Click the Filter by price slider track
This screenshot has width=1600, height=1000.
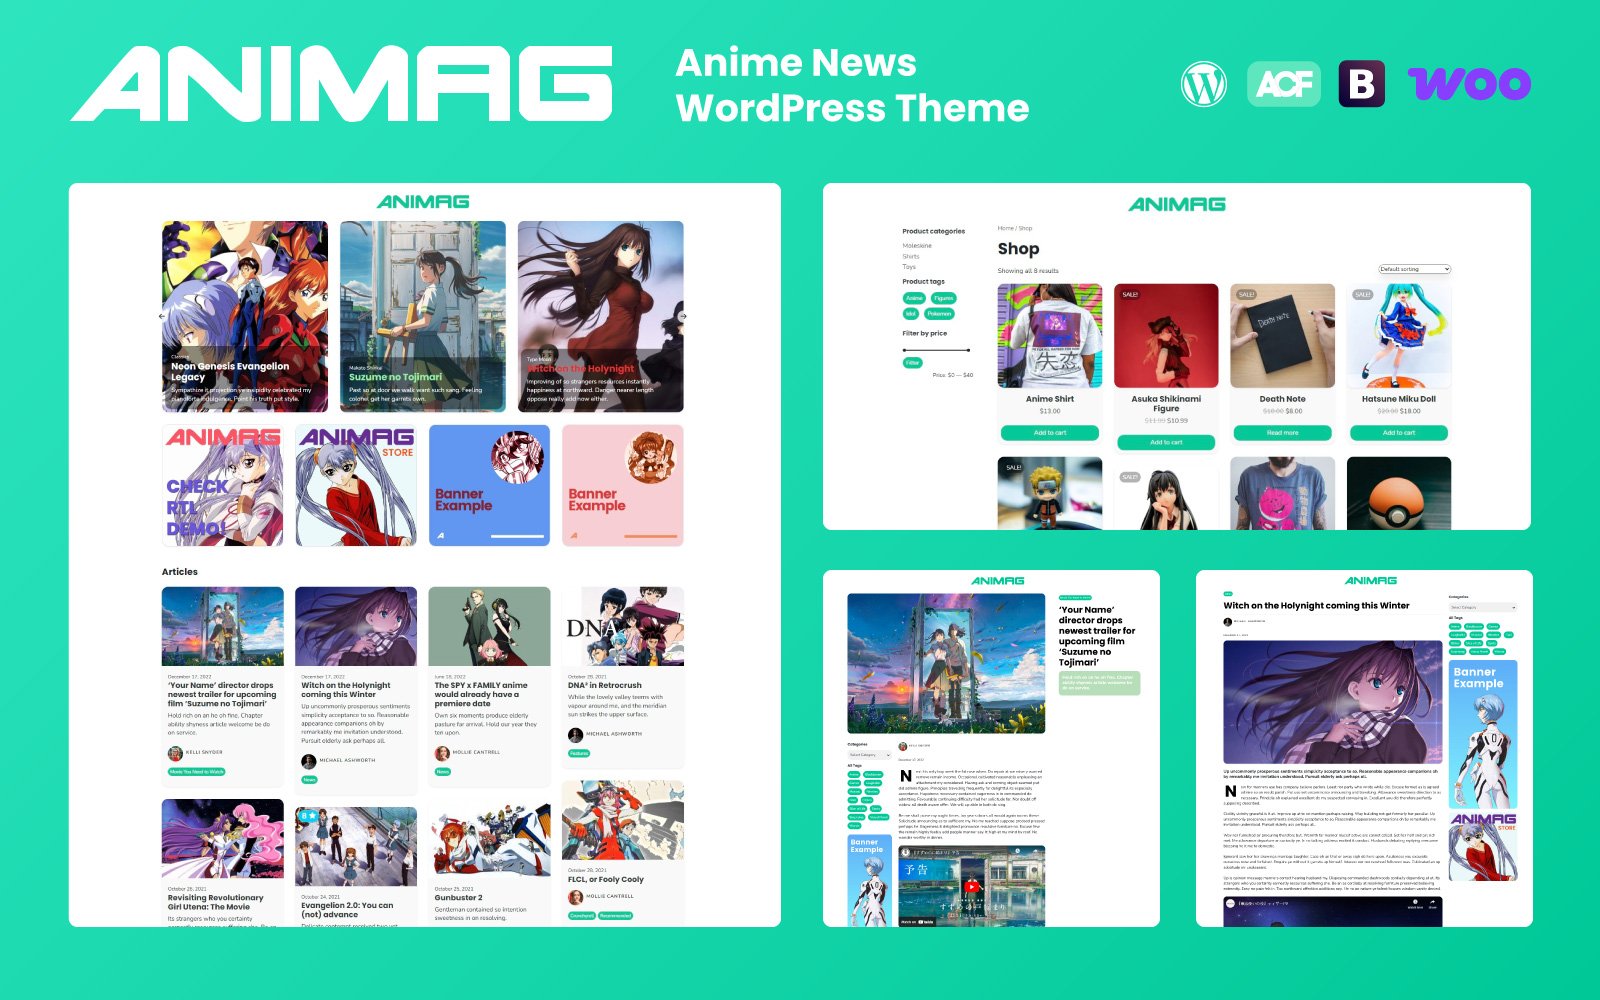point(936,350)
